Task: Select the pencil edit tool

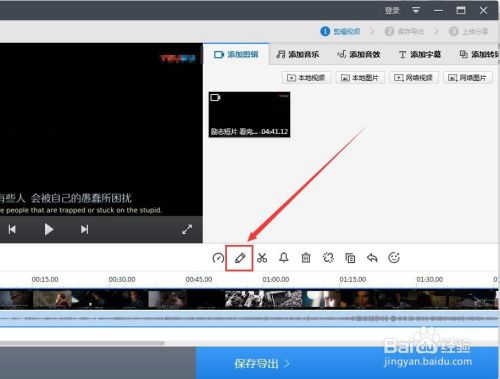Action: point(240,258)
